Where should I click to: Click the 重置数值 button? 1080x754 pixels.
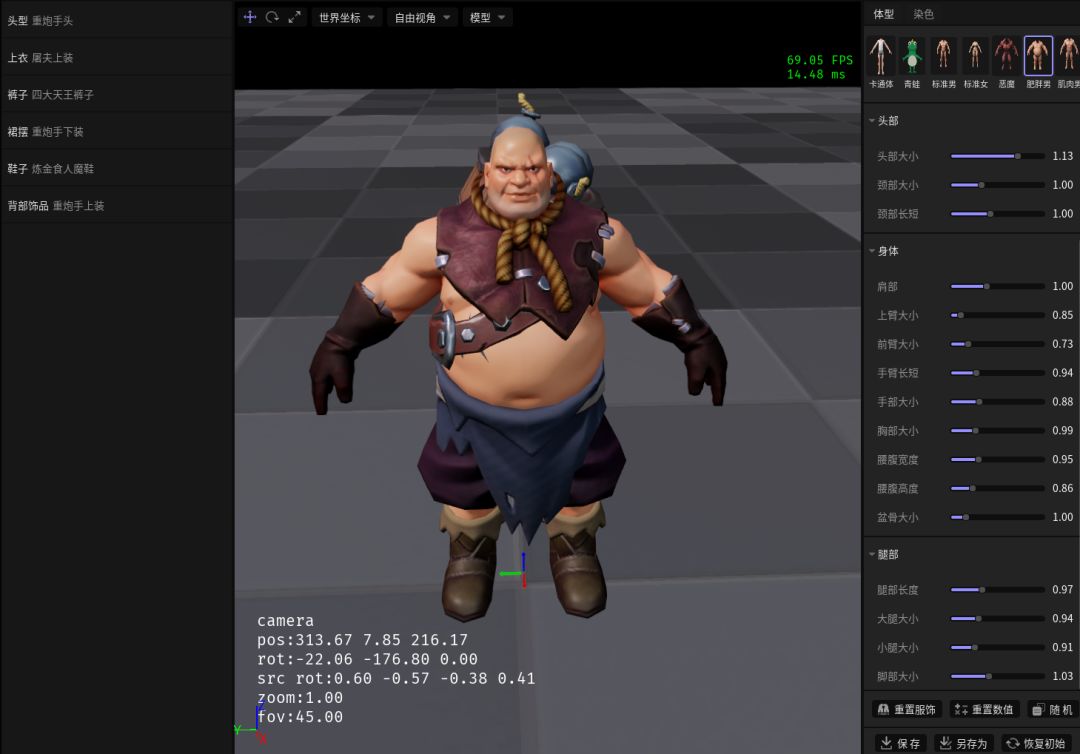click(984, 710)
